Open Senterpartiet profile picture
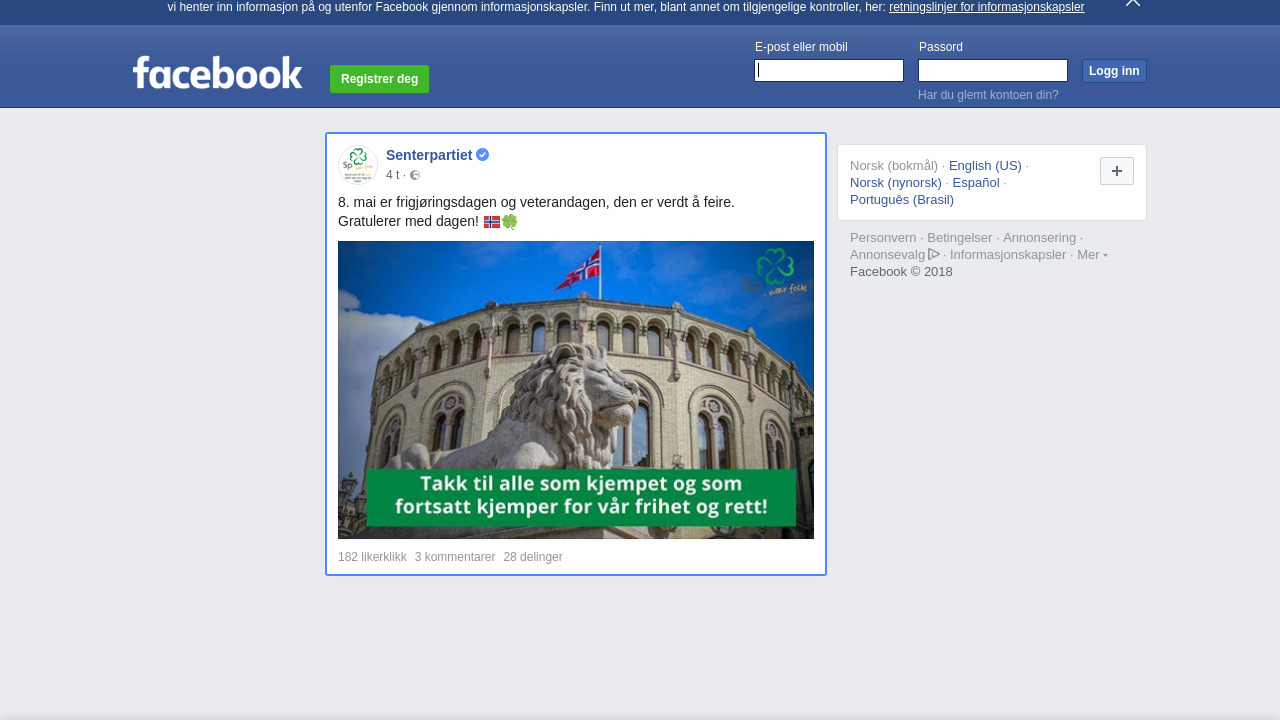Image resolution: width=1280 pixels, height=720 pixels. [x=358, y=165]
